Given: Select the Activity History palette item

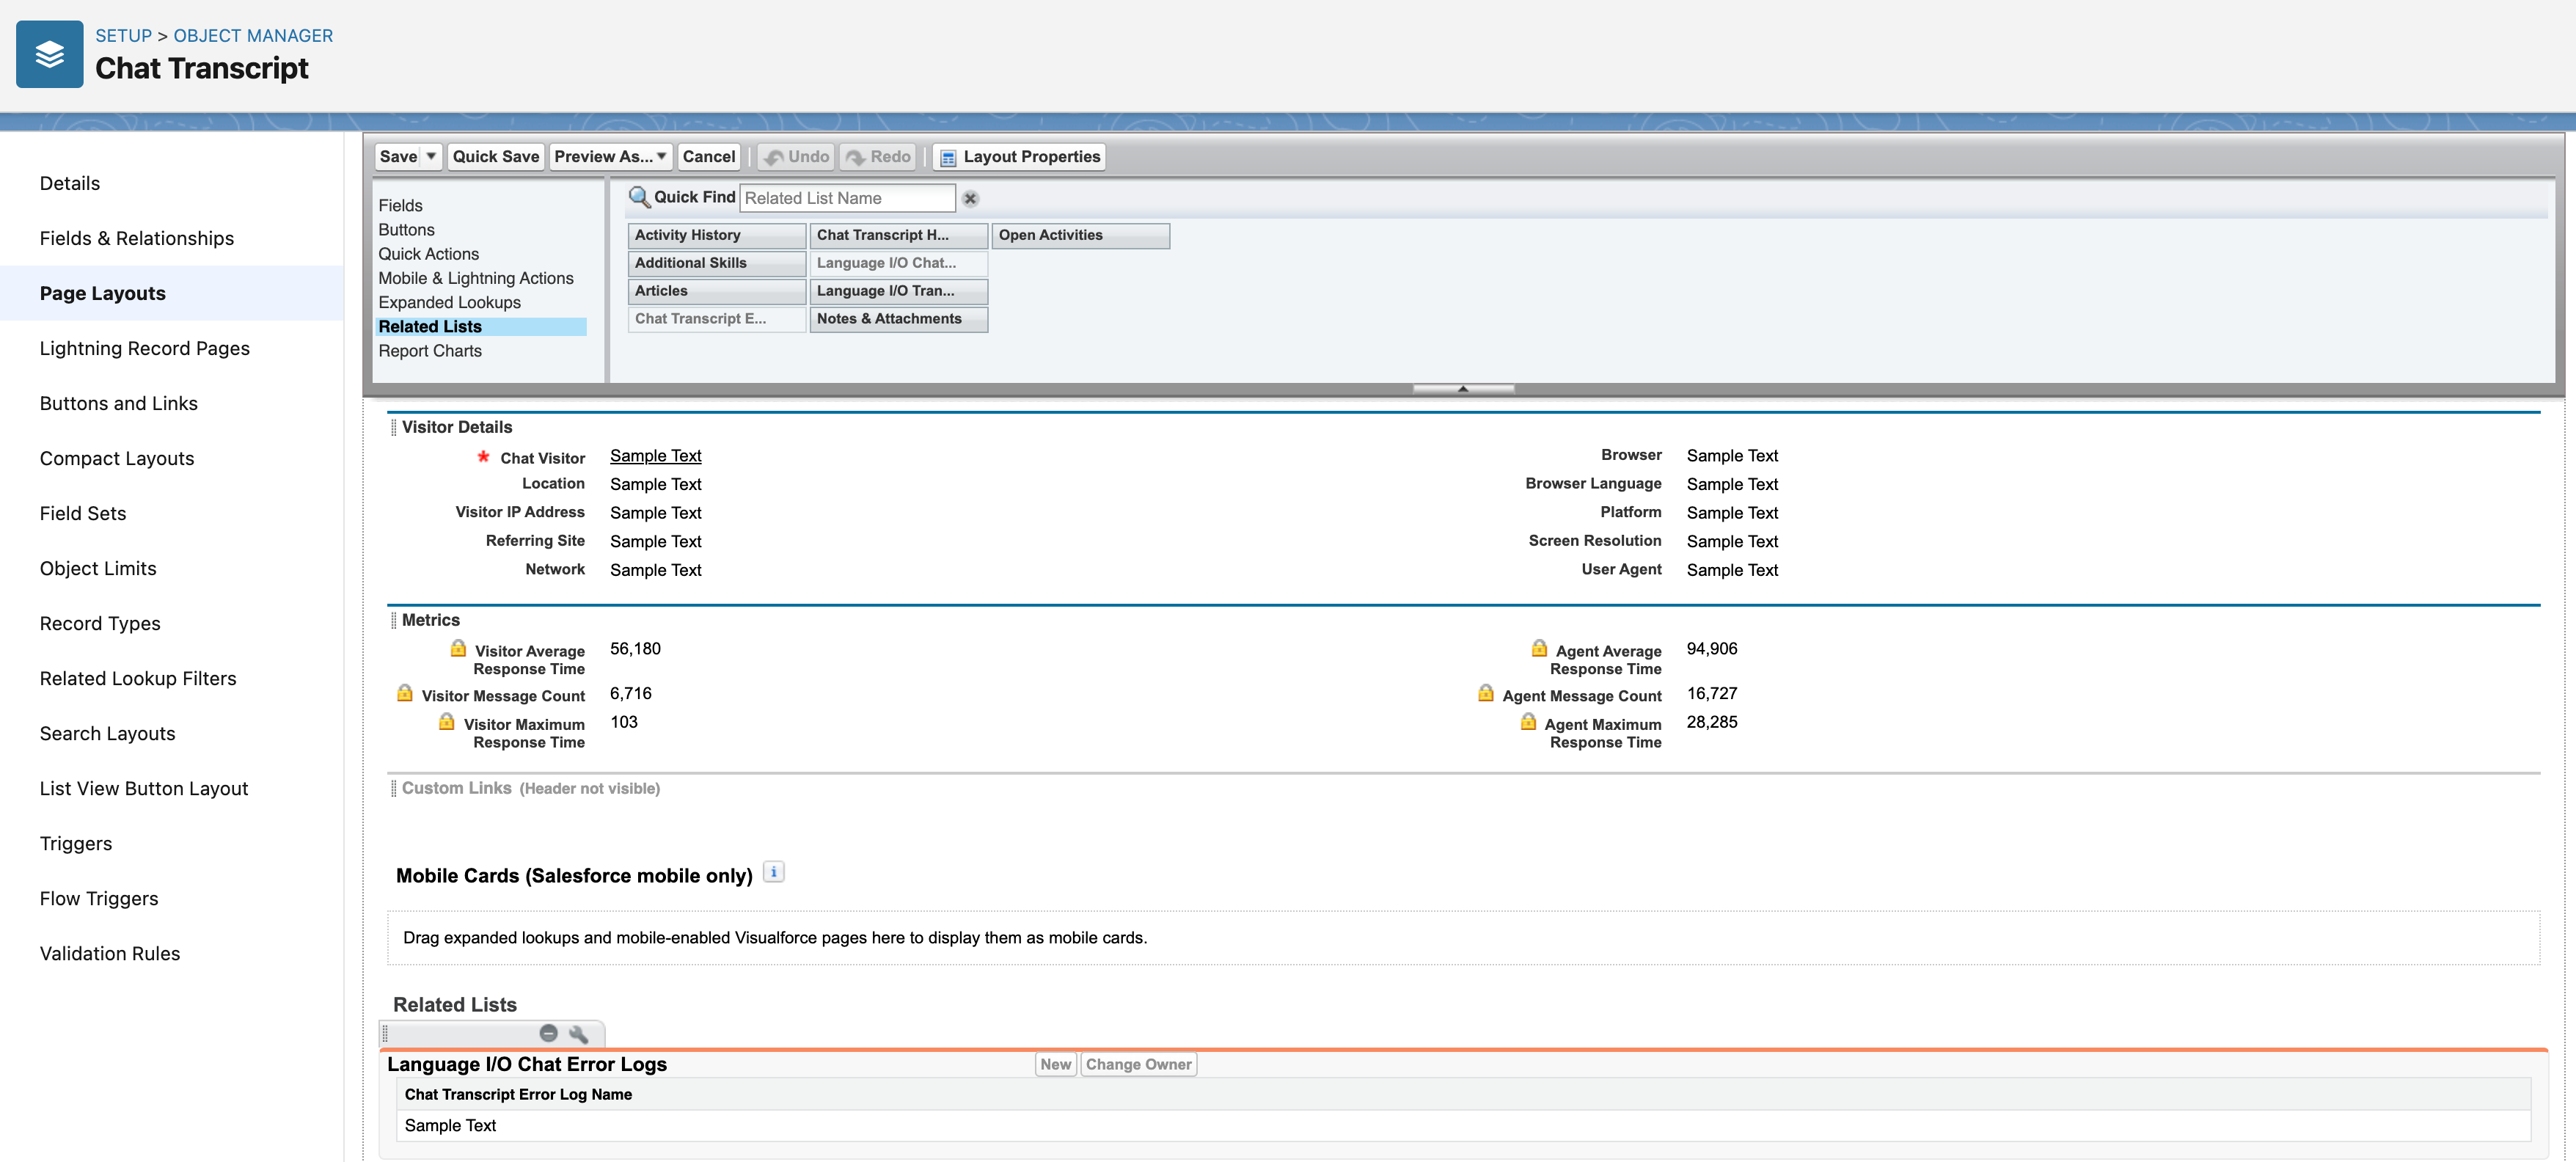Looking at the screenshot, I should click(x=717, y=235).
